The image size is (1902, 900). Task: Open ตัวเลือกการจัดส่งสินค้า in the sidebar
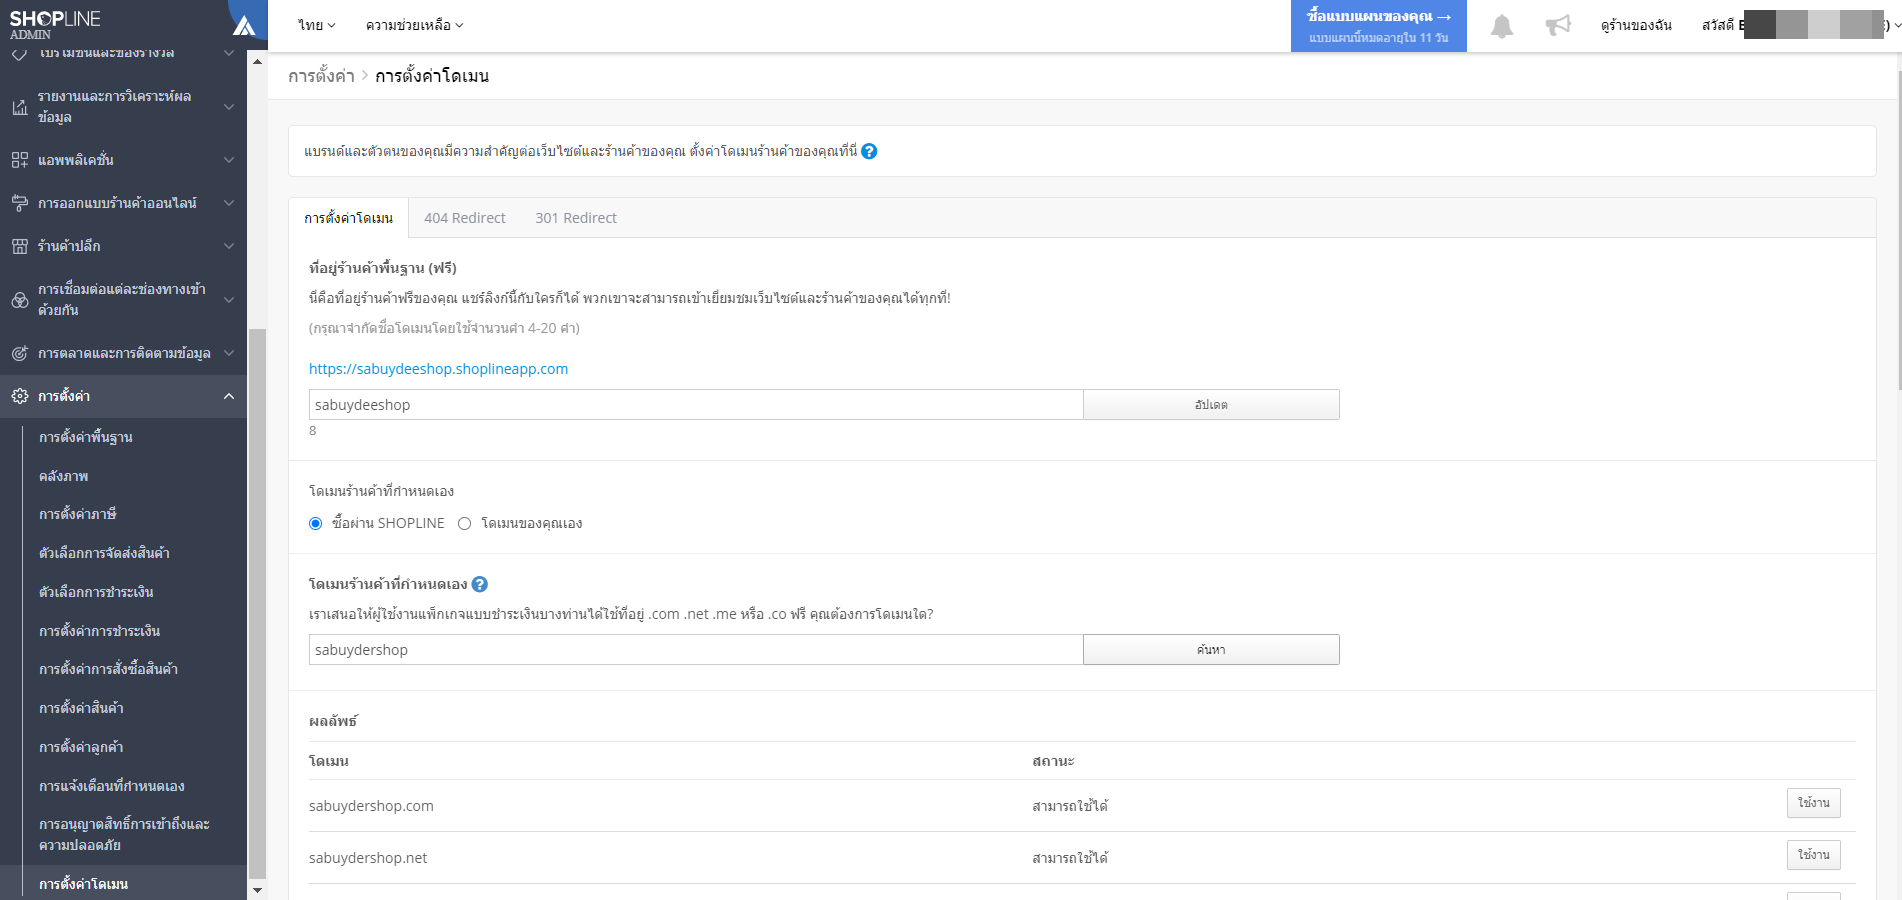104,553
